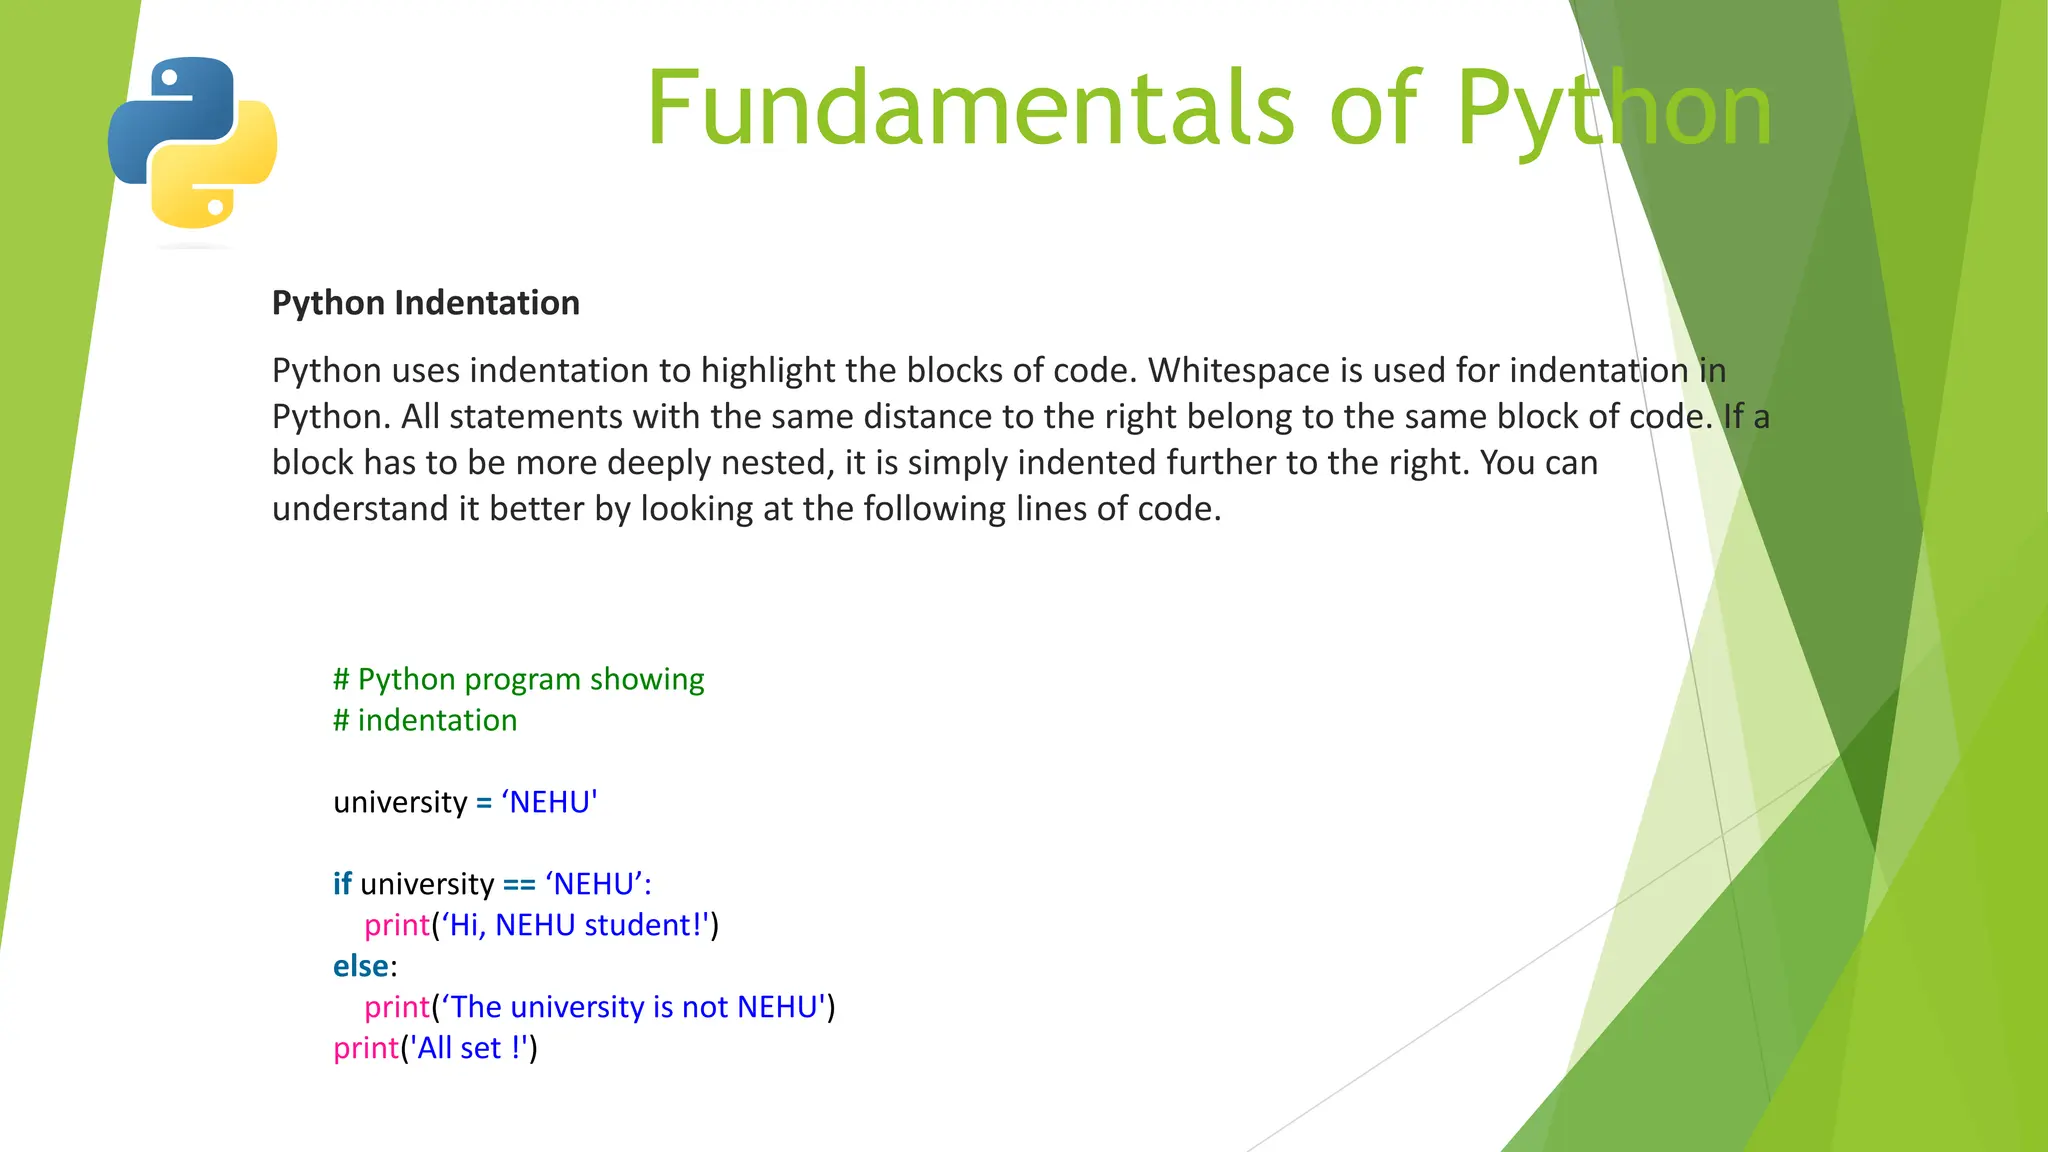This screenshot has height=1152, width=2048.
Task: Click the comment '# Python program showing'
Action: (519, 680)
